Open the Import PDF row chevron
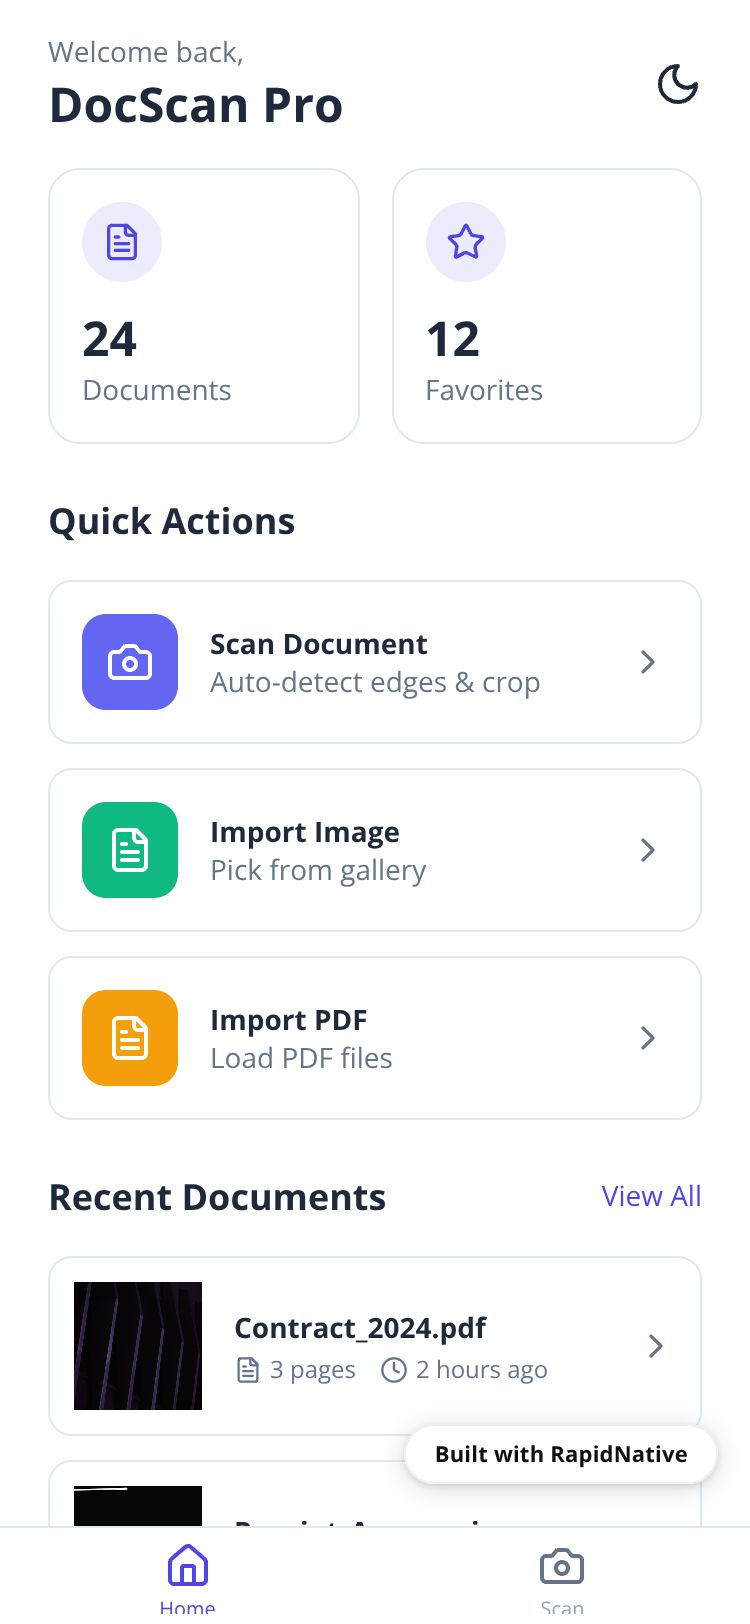The width and height of the screenshot is (750, 1624). coord(648,1038)
